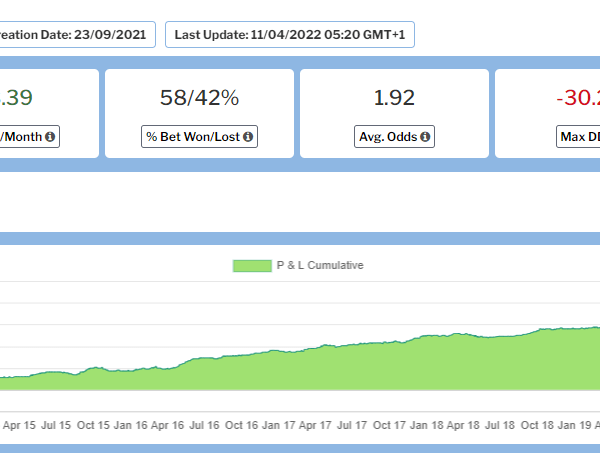Screen dimensions: 600x464
Task: Click the info icon beside /Month label
Action: [x=50, y=137]
